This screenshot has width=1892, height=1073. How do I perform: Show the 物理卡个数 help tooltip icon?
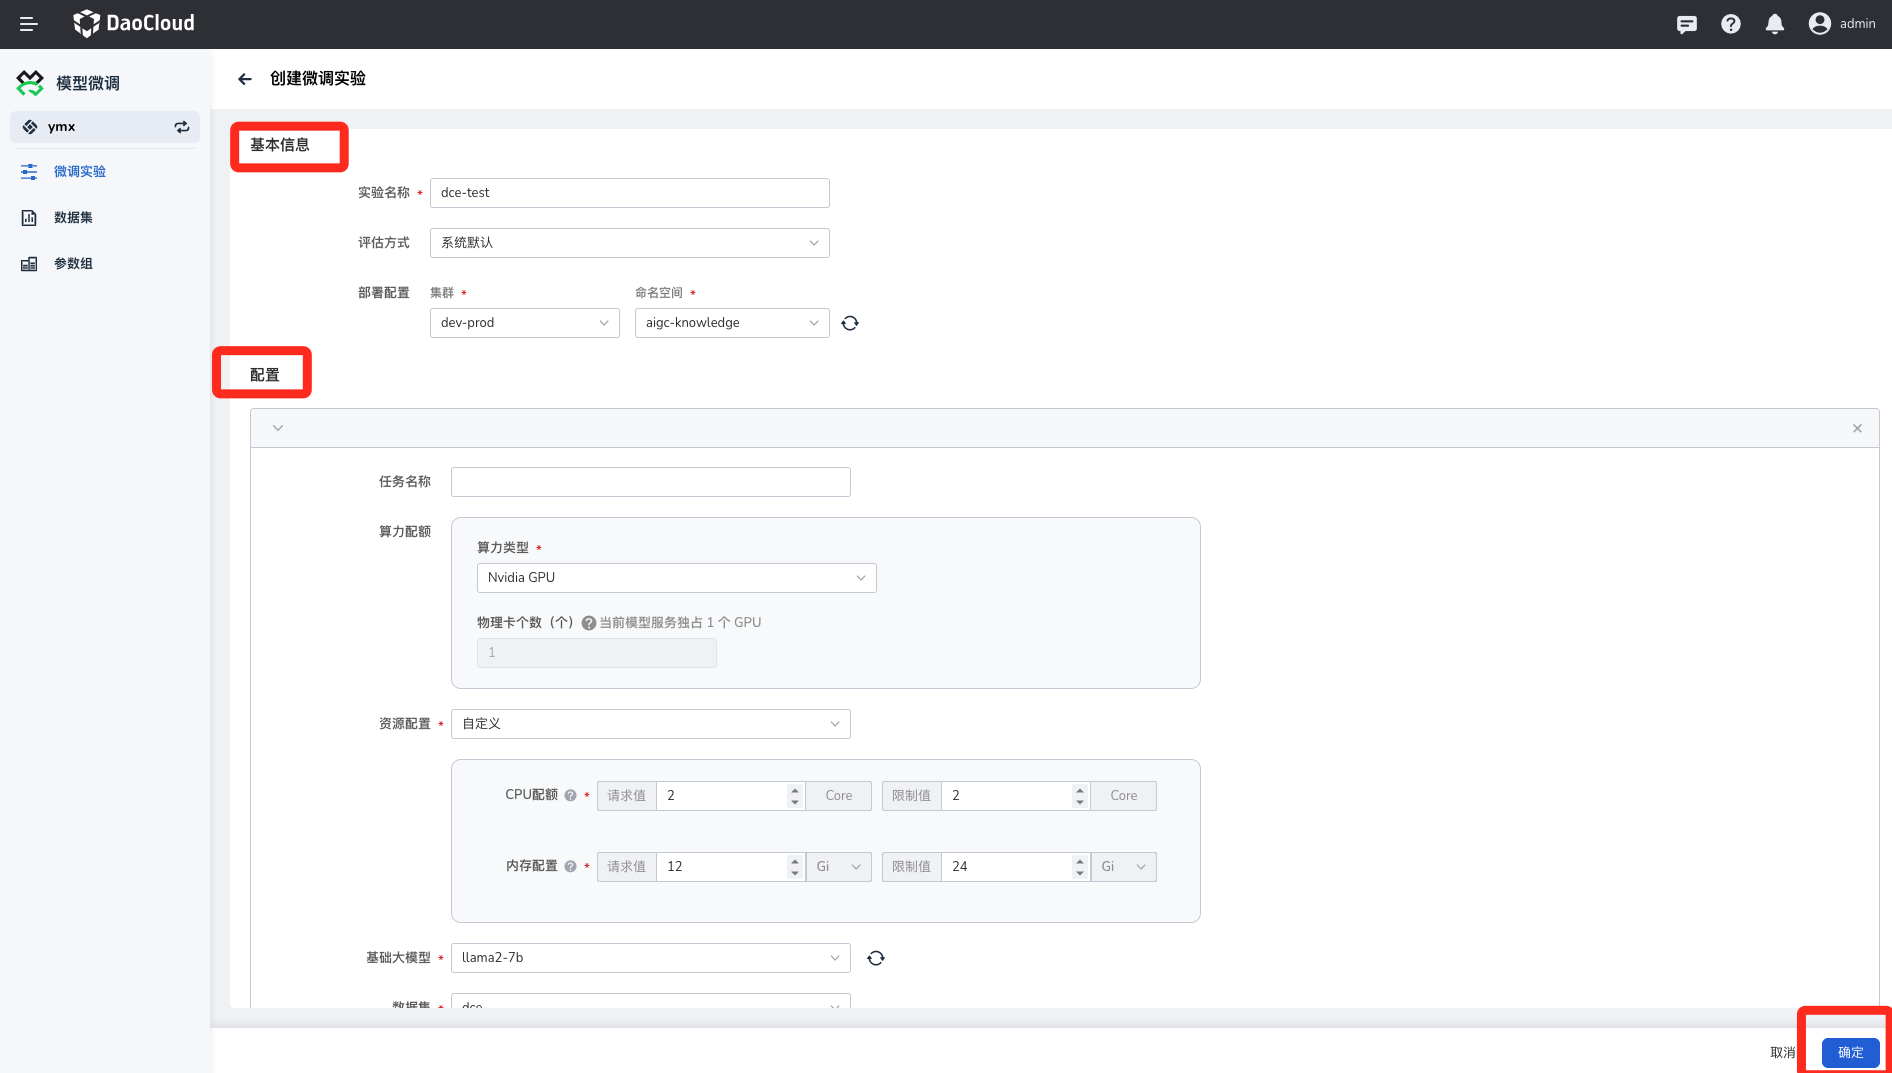589,623
